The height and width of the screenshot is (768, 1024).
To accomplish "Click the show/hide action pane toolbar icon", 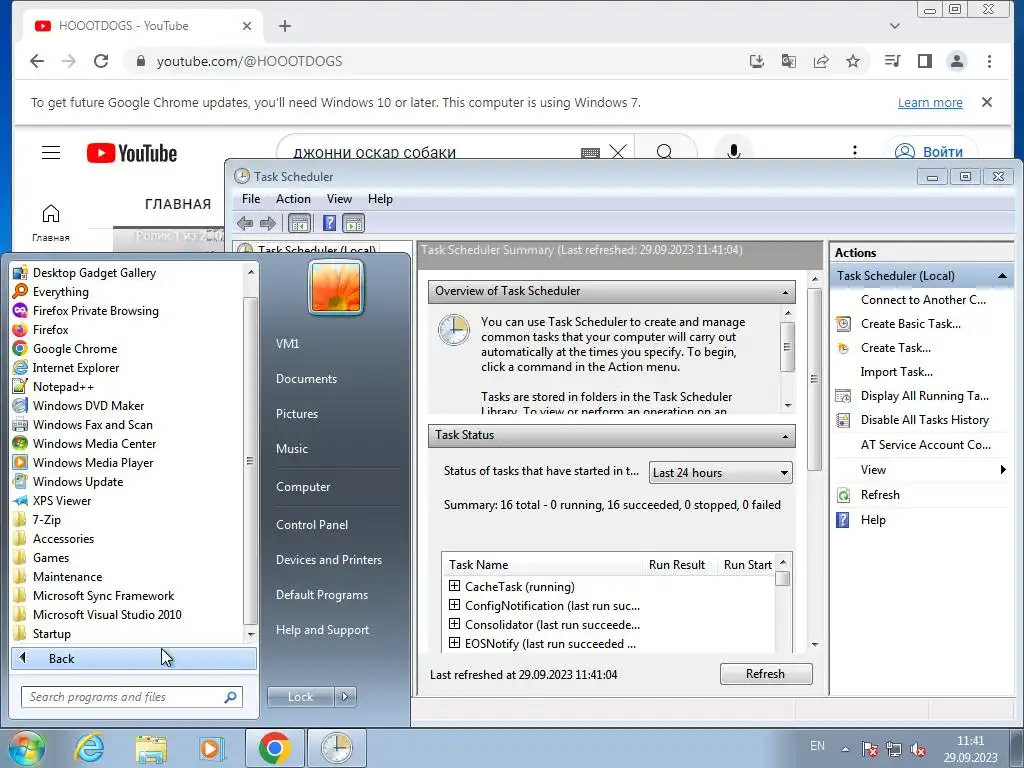I will [353, 224].
